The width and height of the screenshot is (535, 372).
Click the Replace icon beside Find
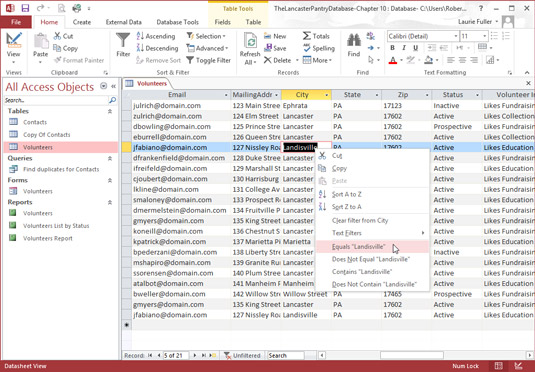(371, 36)
